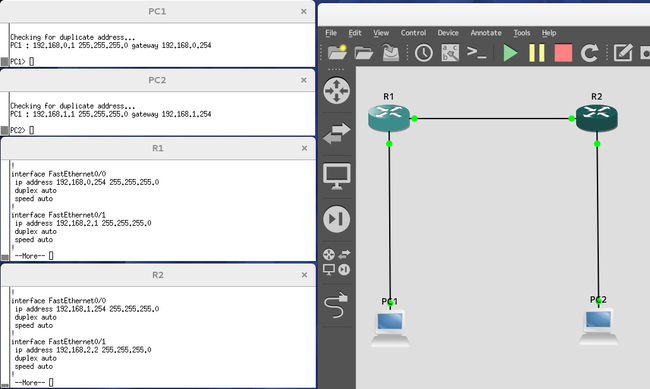The height and width of the screenshot is (389, 650).
Task: Suspend all devices with yellow pause button
Action: click(x=537, y=53)
